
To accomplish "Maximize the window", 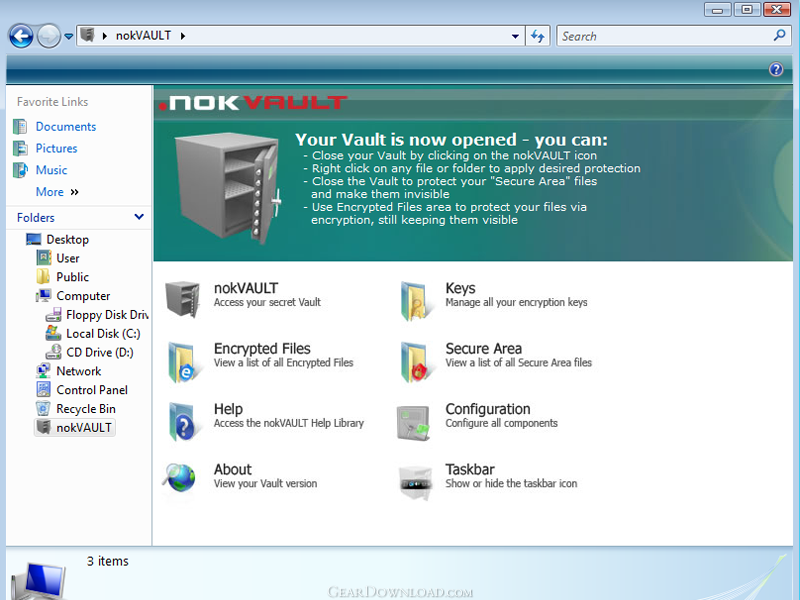I will [747, 10].
